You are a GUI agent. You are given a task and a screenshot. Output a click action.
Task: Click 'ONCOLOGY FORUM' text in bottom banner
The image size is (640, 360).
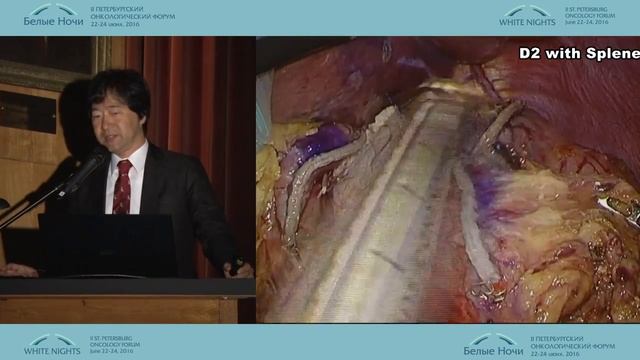coord(115,345)
